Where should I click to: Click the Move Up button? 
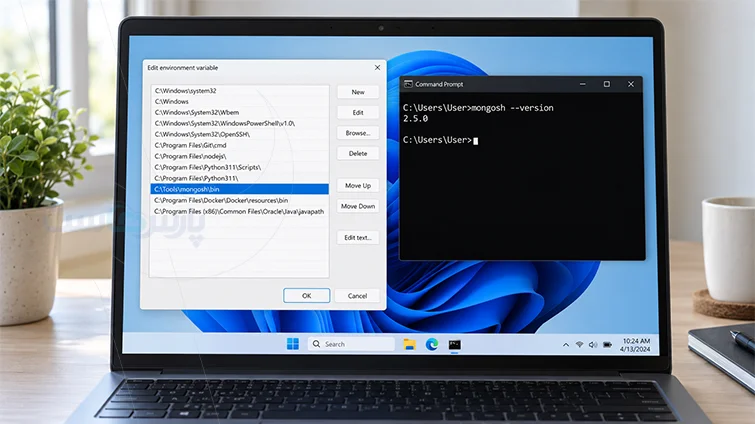click(x=358, y=185)
